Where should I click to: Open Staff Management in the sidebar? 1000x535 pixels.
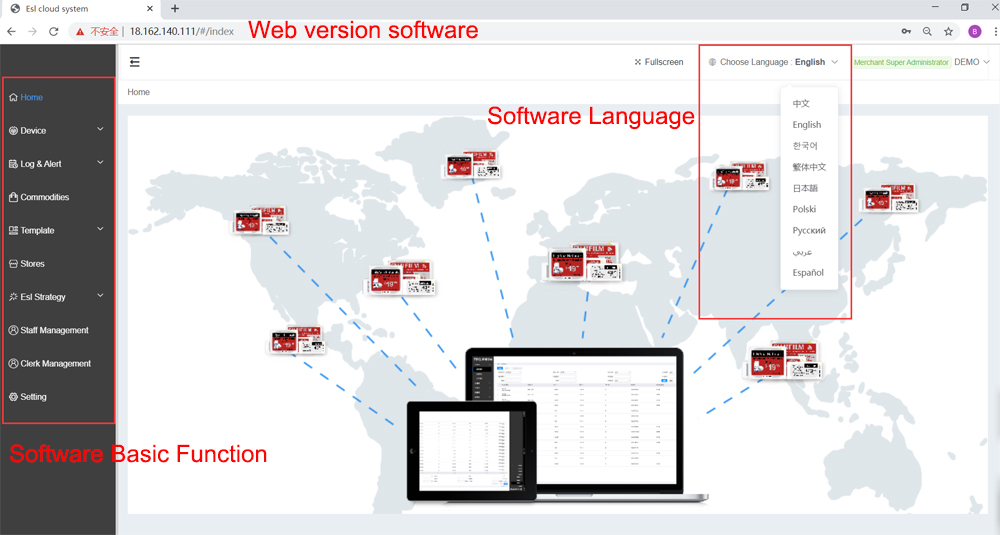click(x=54, y=331)
